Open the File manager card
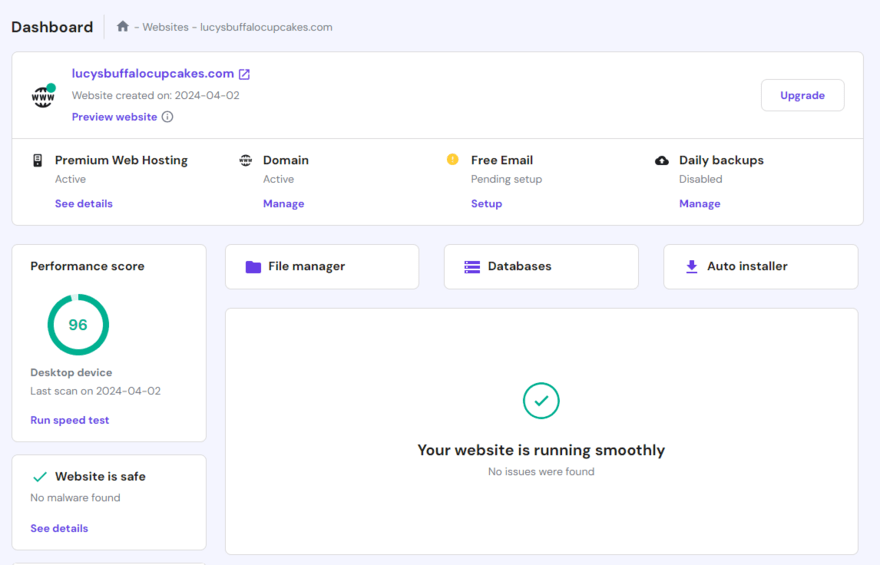Viewport: 880px width, 565px height. pos(322,267)
